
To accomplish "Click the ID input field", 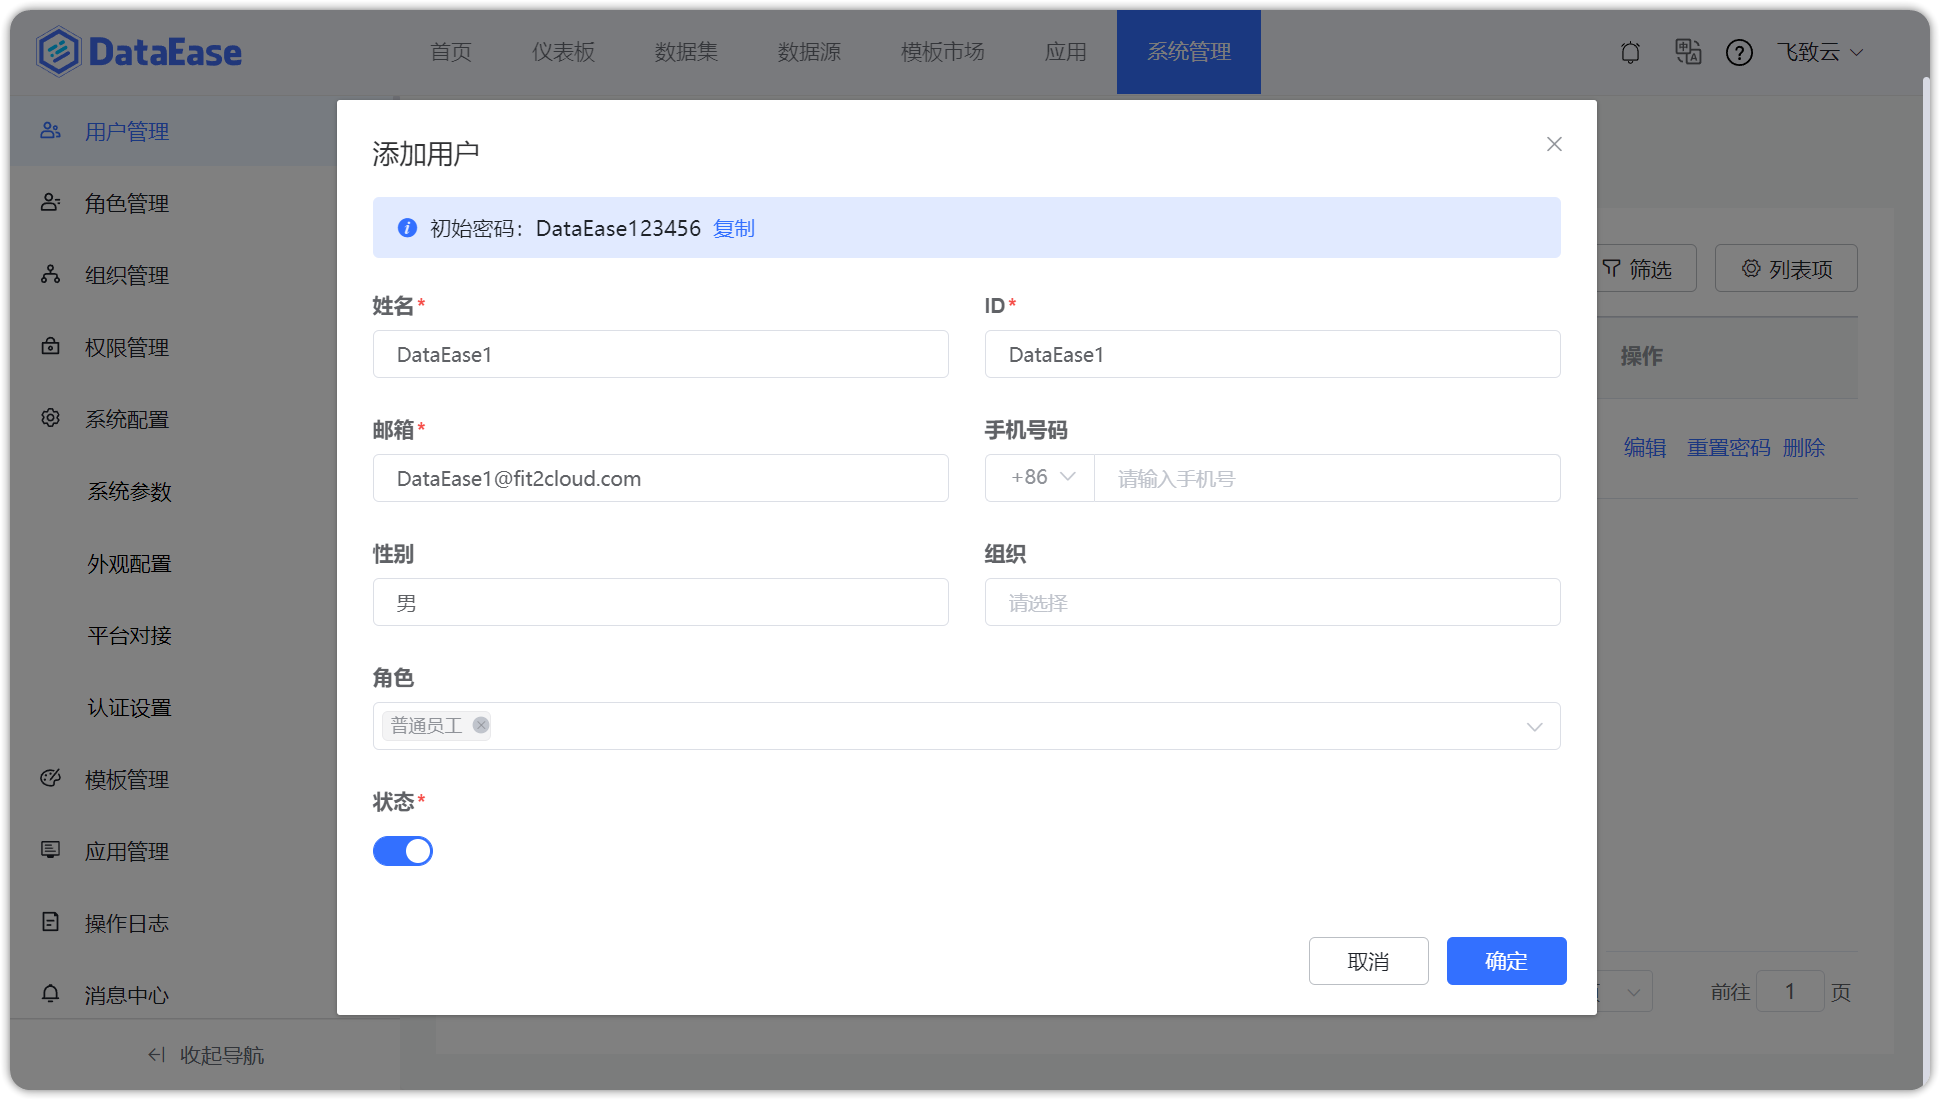I will tap(1272, 354).
